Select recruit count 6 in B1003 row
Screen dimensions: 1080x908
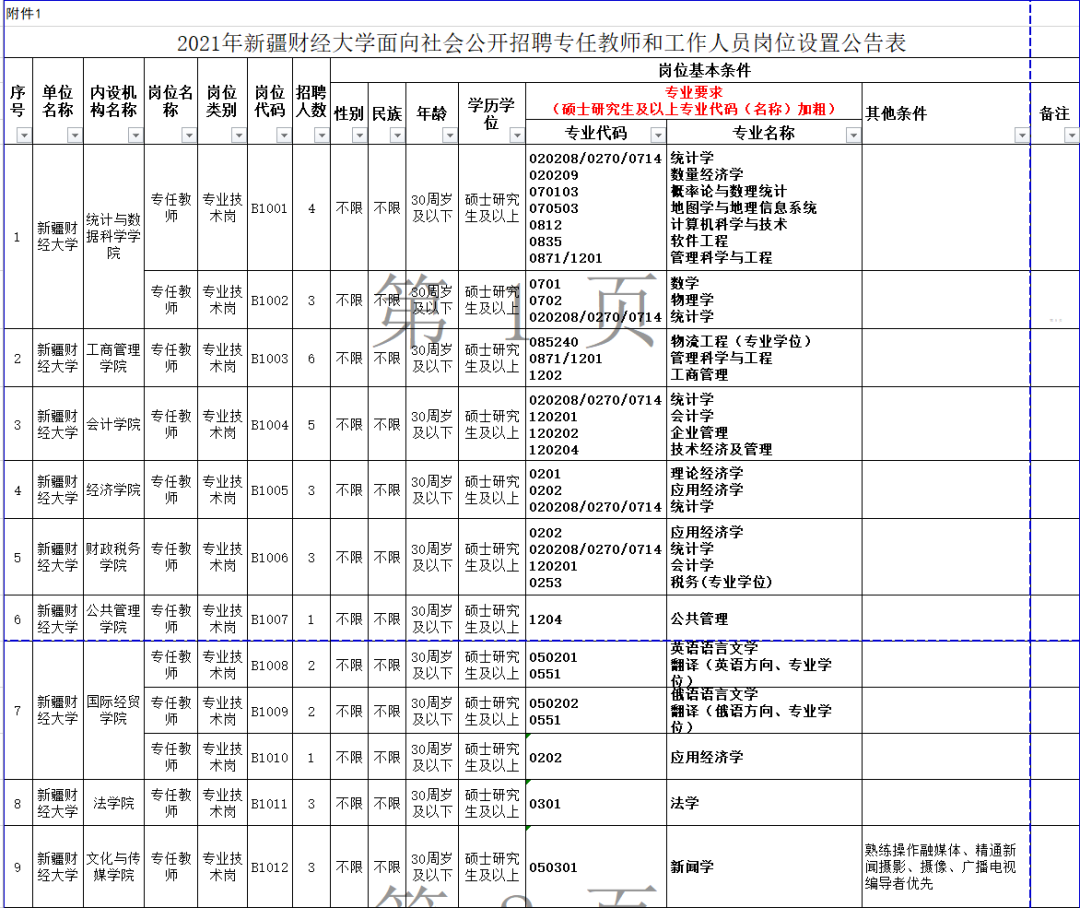(311, 358)
